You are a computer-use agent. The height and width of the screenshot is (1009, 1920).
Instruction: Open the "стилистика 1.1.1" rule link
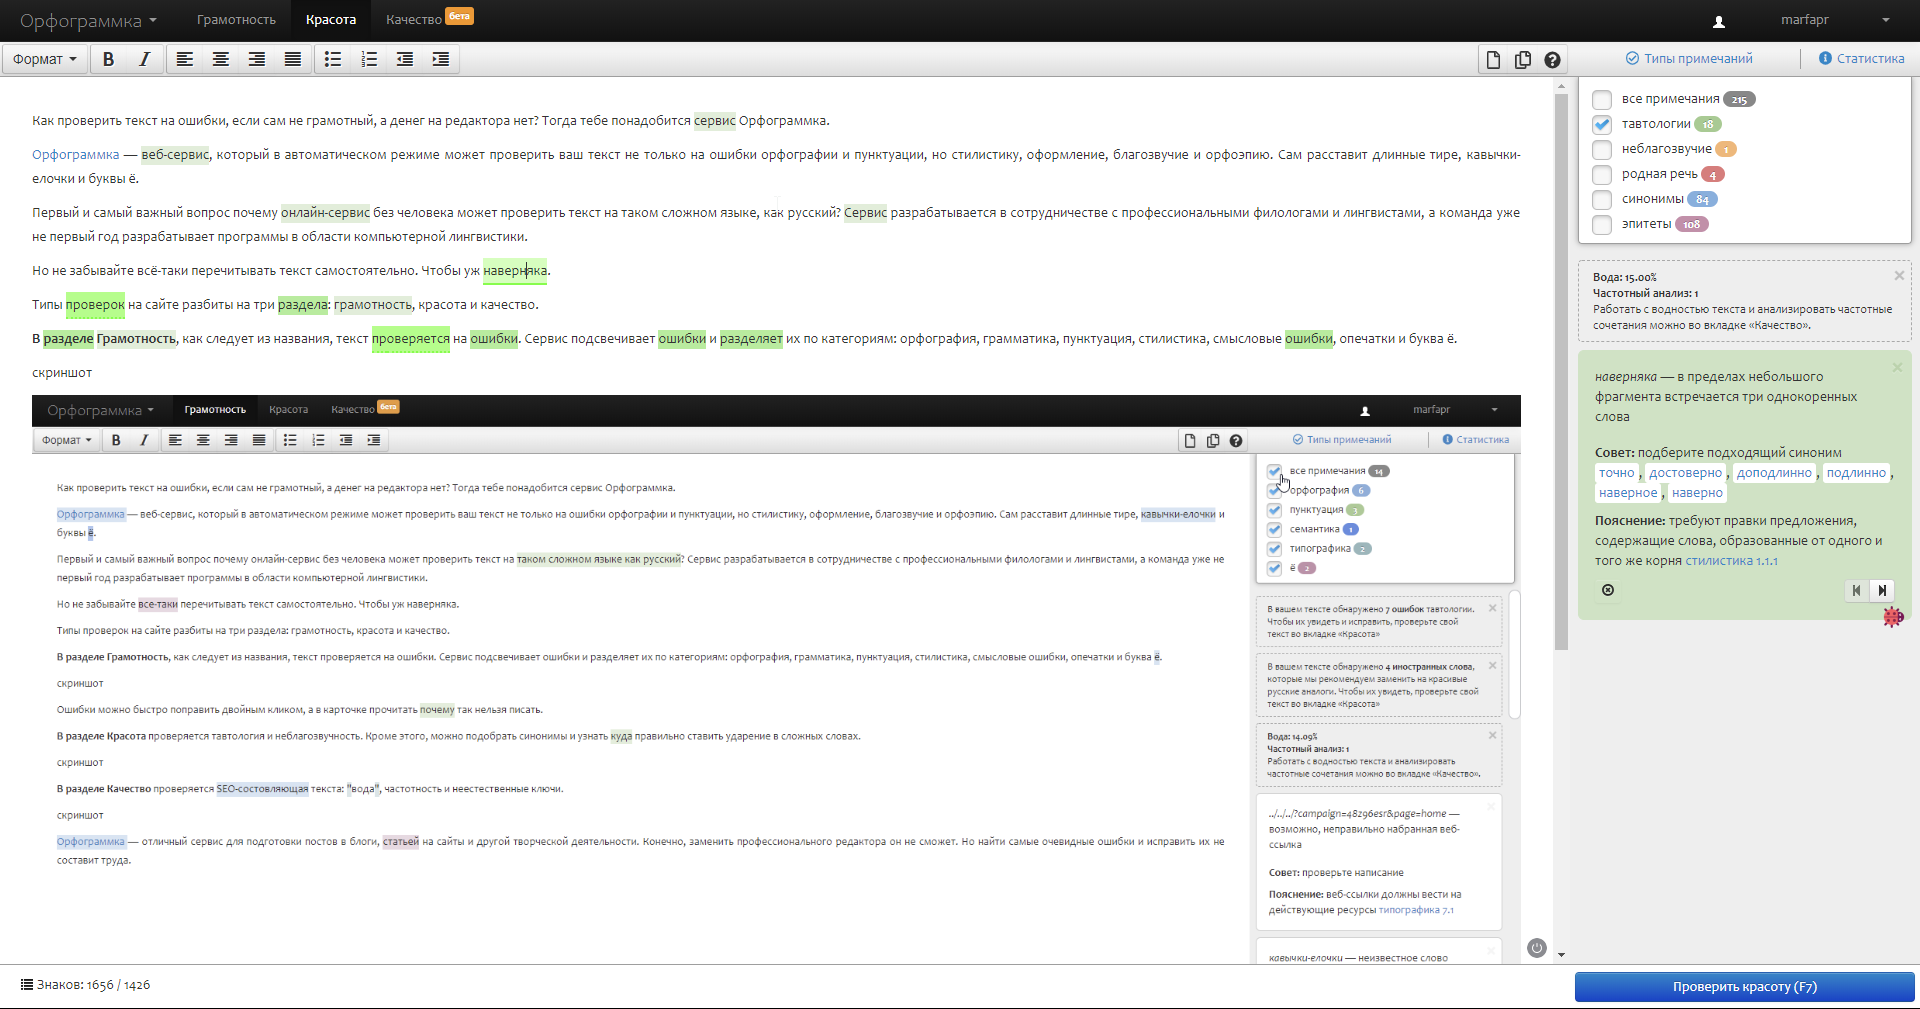click(1732, 561)
